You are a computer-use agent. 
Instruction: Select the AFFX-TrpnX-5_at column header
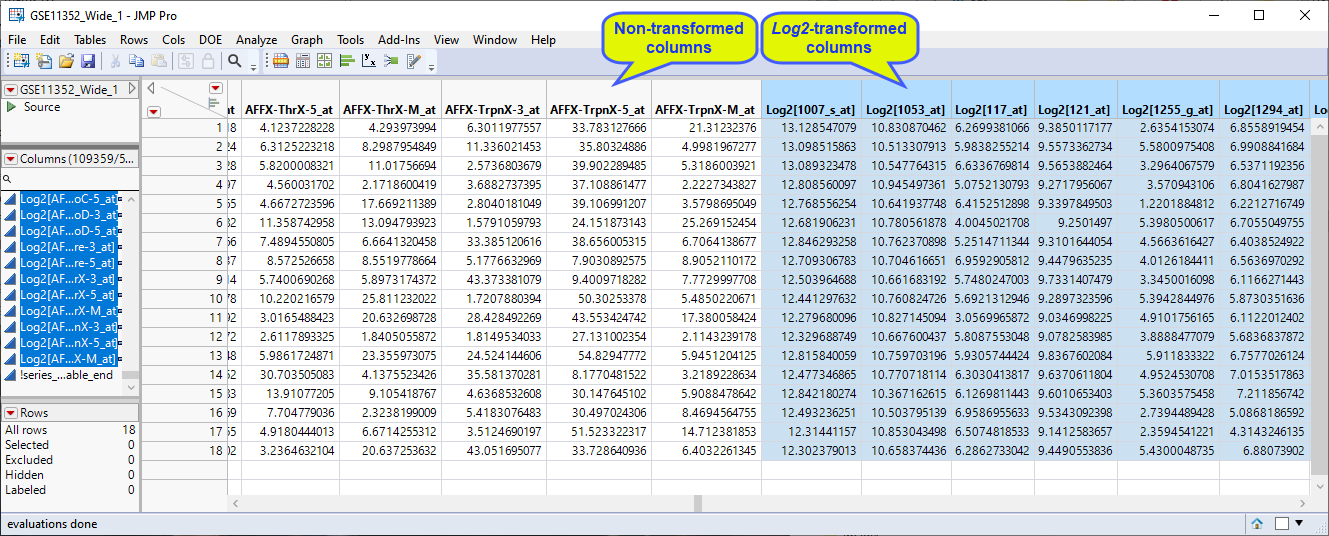click(598, 110)
